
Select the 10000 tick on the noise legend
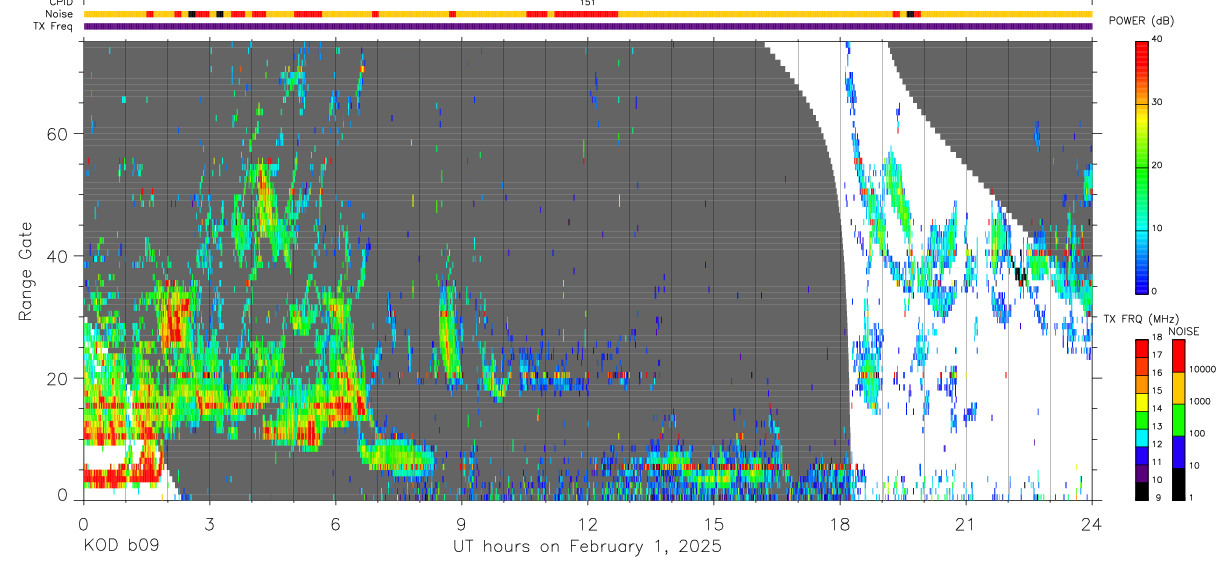point(1203,369)
